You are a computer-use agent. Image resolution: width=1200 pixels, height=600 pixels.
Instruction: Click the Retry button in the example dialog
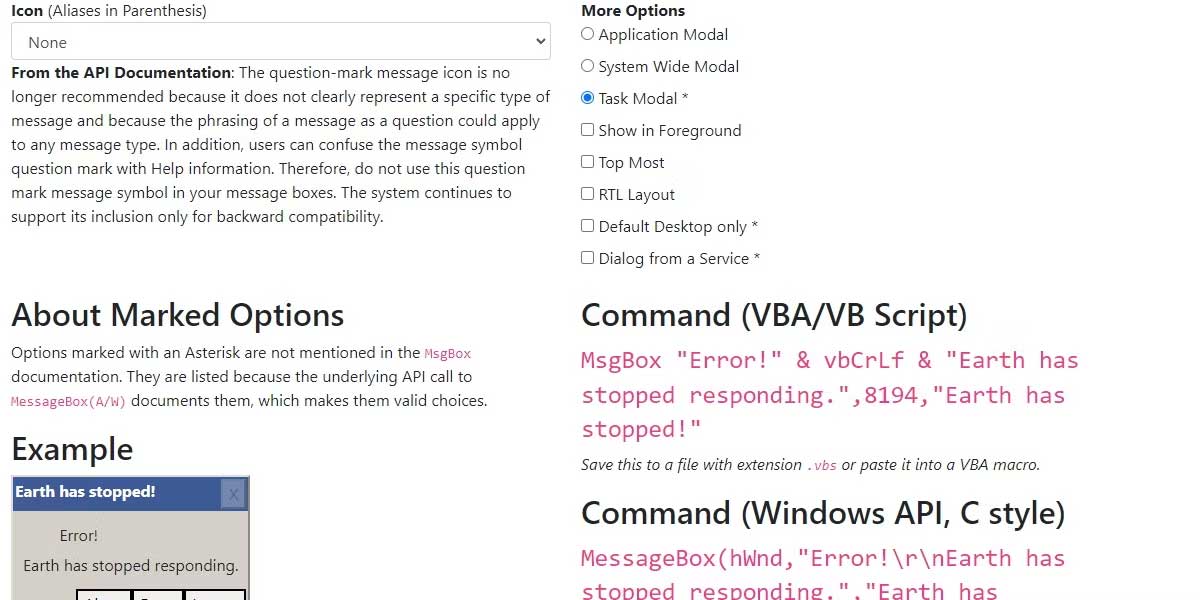157,595
